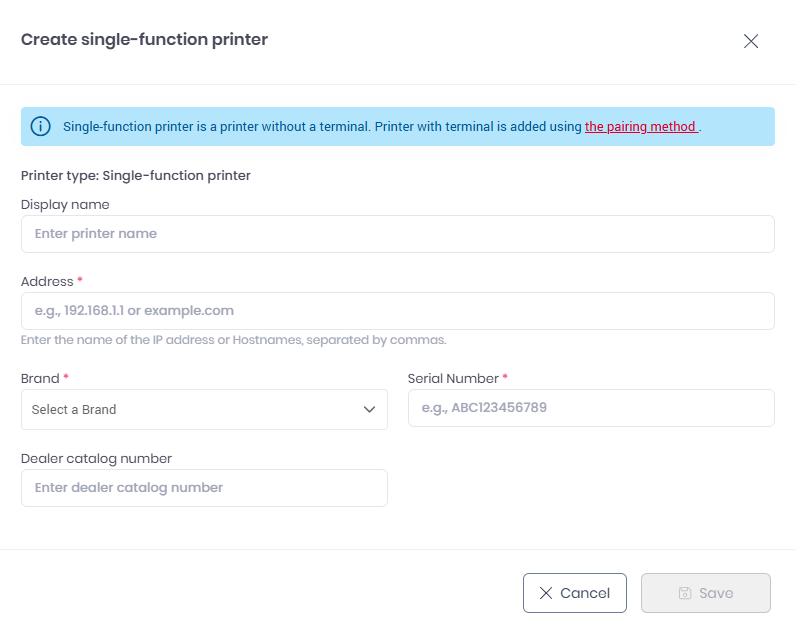Click the X icon inside the Cancel button
This screenshot has height=634, width=796.
tap(546, 593)
